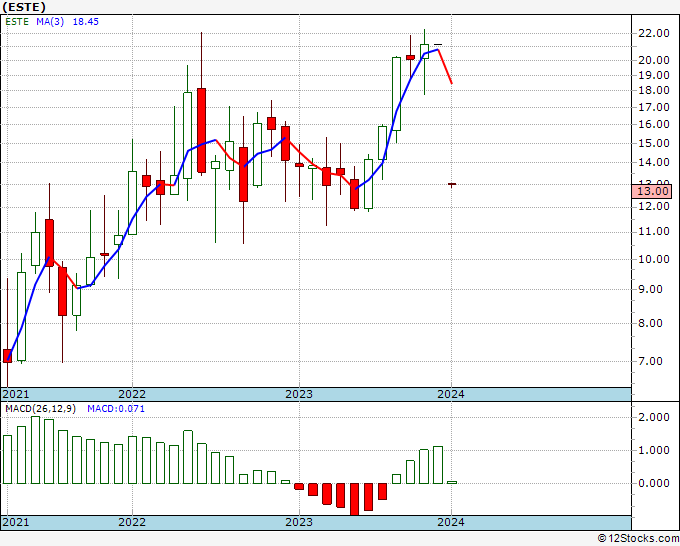Click 2024 on the price chart timeline
The image size is (680, 546).
(451, 394)
